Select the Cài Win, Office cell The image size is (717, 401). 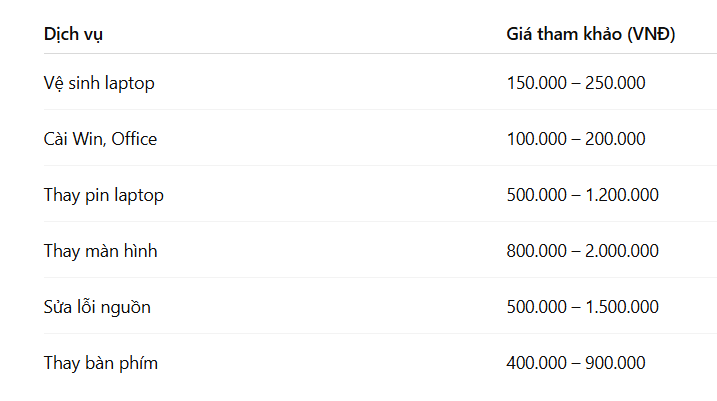click(100, 139)
